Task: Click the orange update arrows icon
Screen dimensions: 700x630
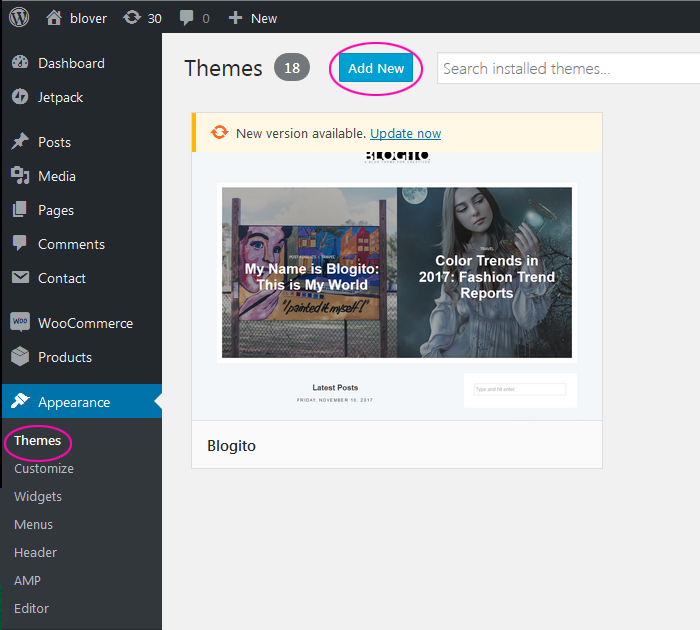Action: click(219, 133)
